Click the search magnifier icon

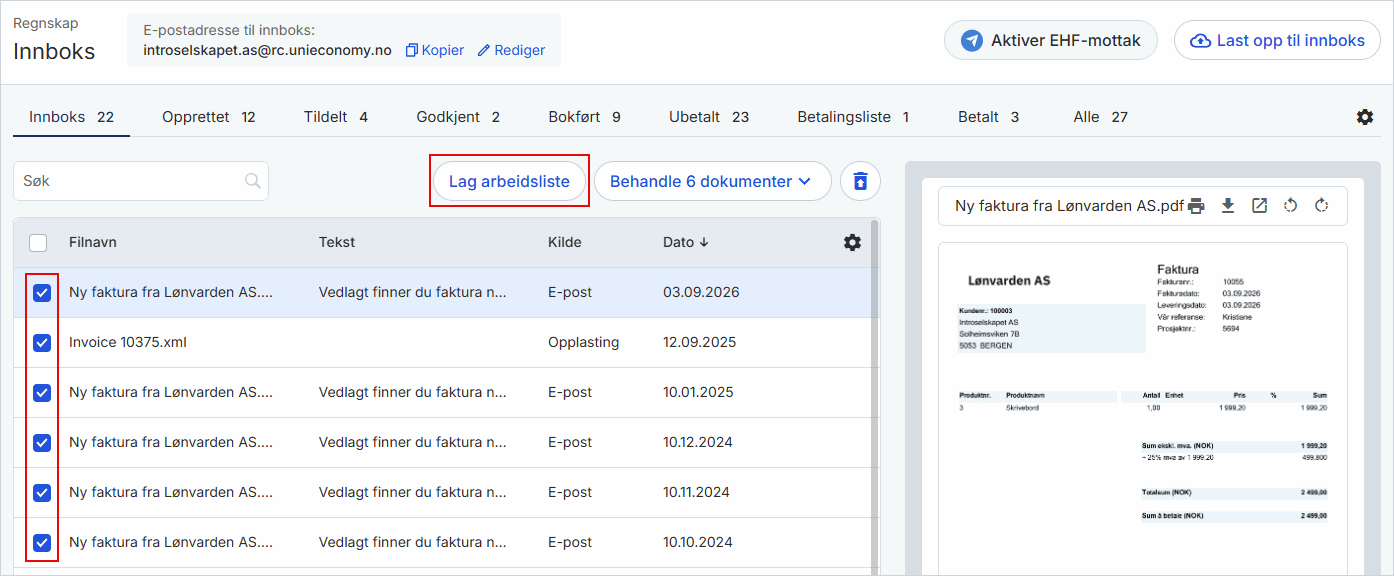tap(253, 181)
